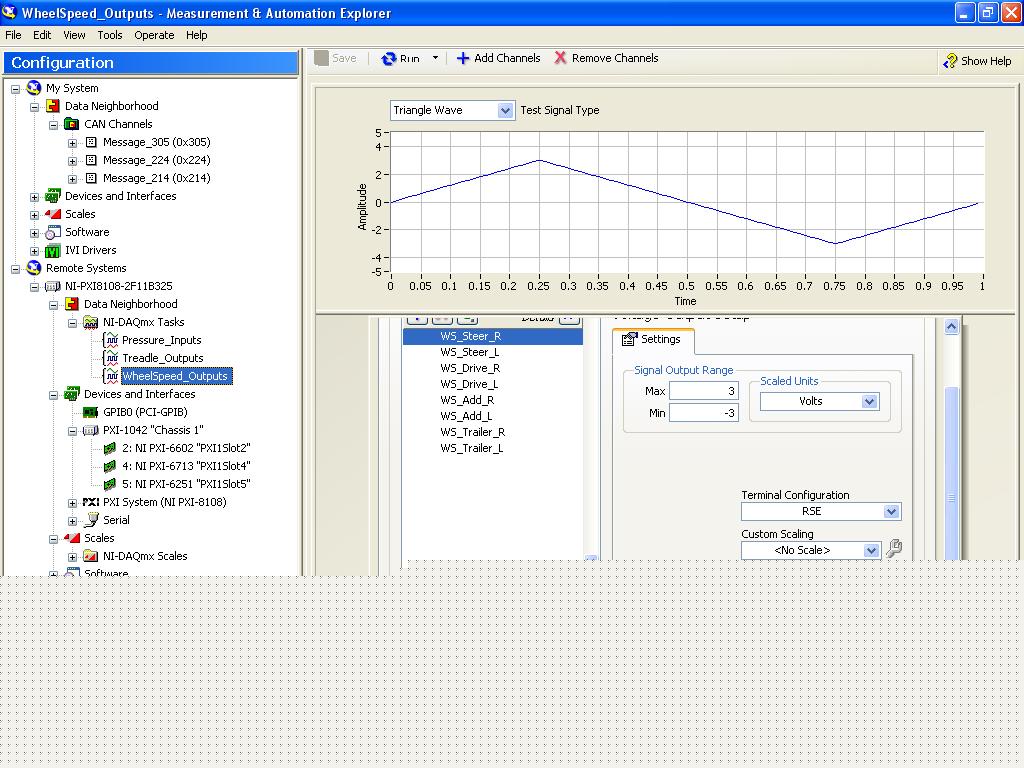The image size is (1024, 768).
Task: Click the Treadle_Outputs task icon
Action: pyautogui.click(x=110, y=359)
